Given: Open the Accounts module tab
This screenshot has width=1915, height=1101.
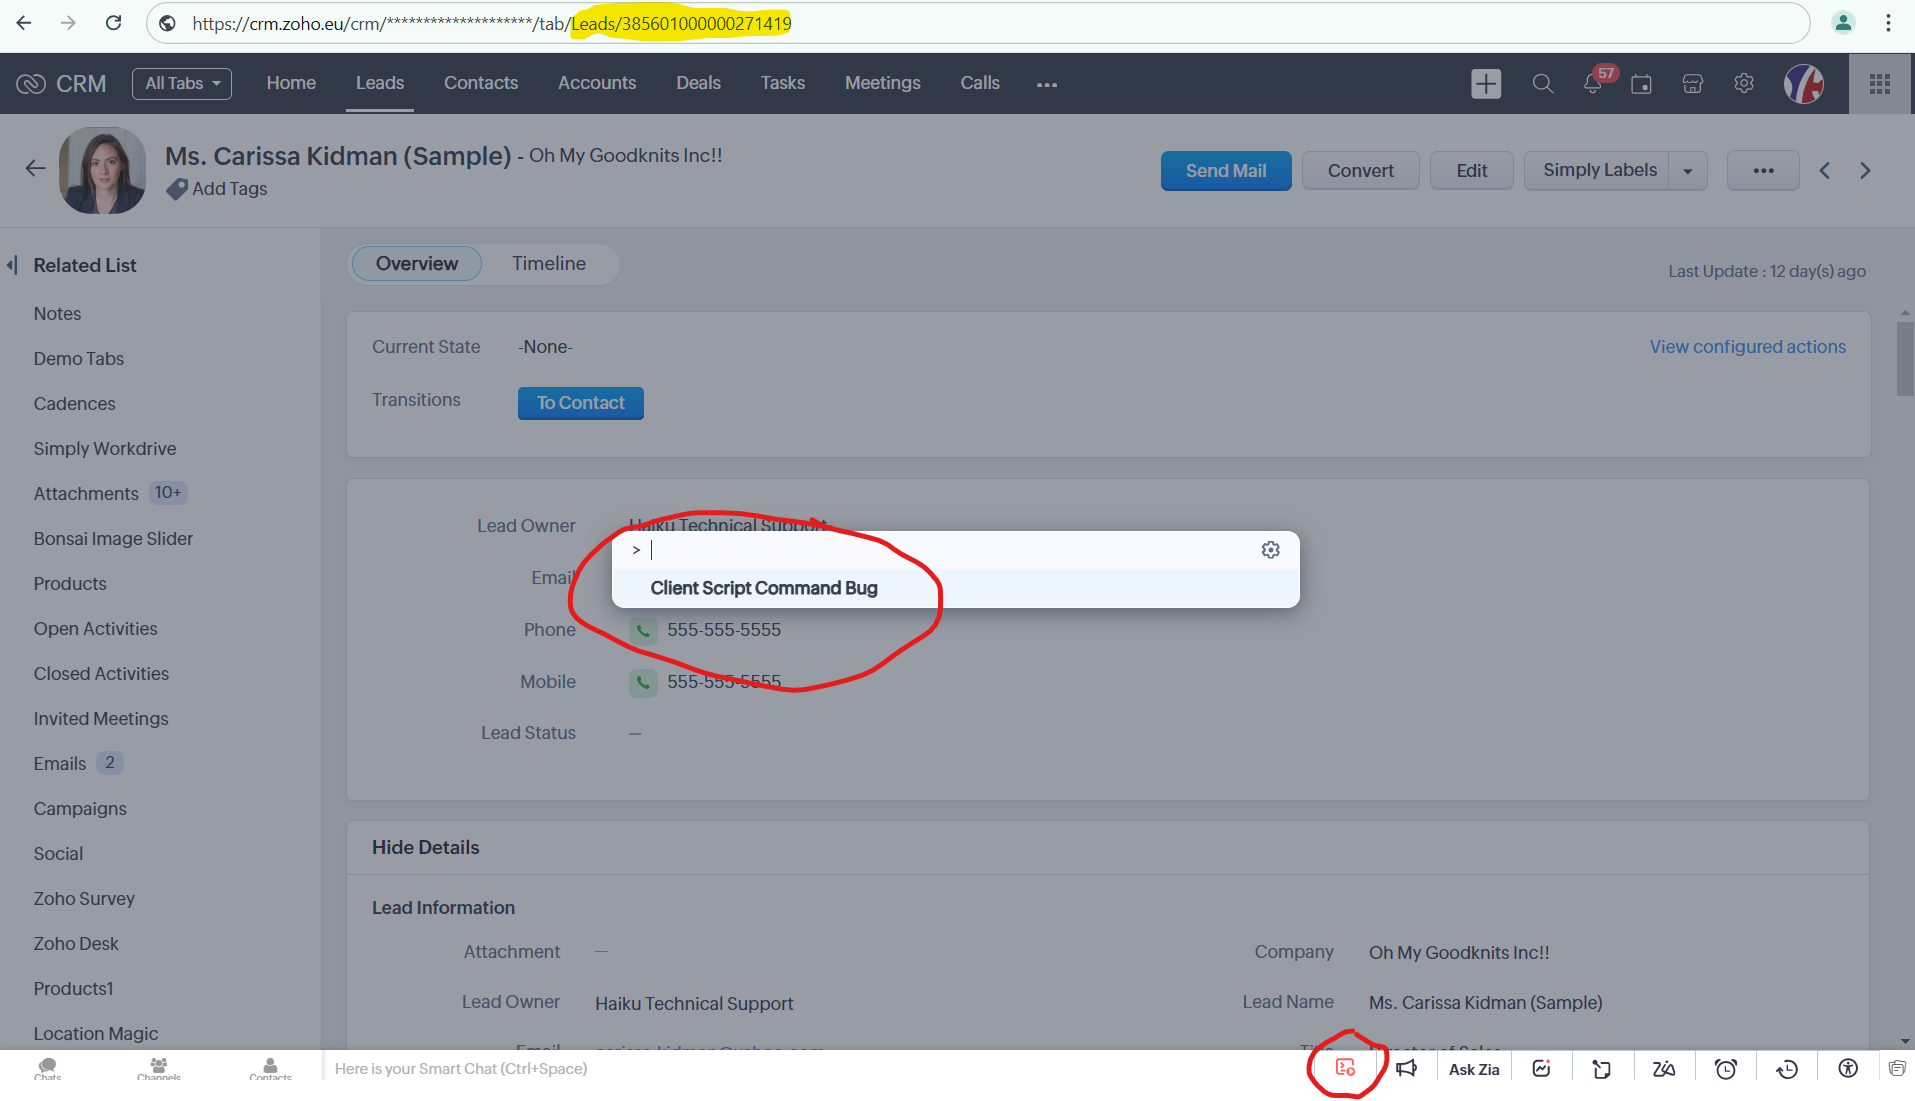Looking at the screenshot, I should pyautogui.click(x=597, y=83).
